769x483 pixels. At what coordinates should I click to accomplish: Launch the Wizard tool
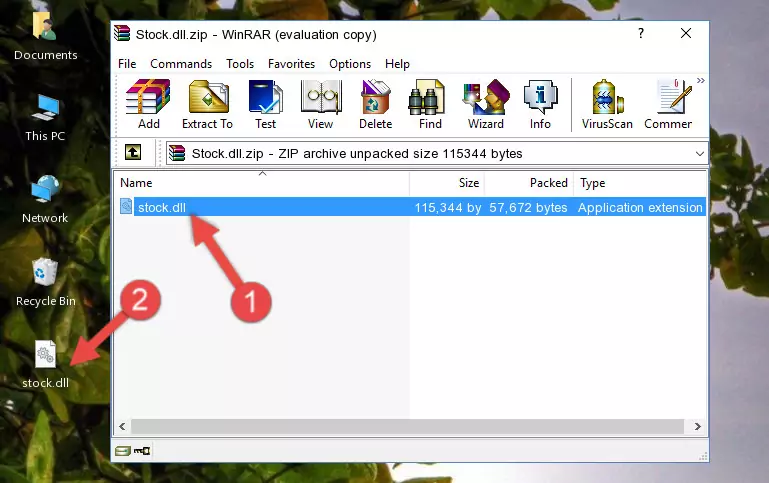click(x=486, y=104)
